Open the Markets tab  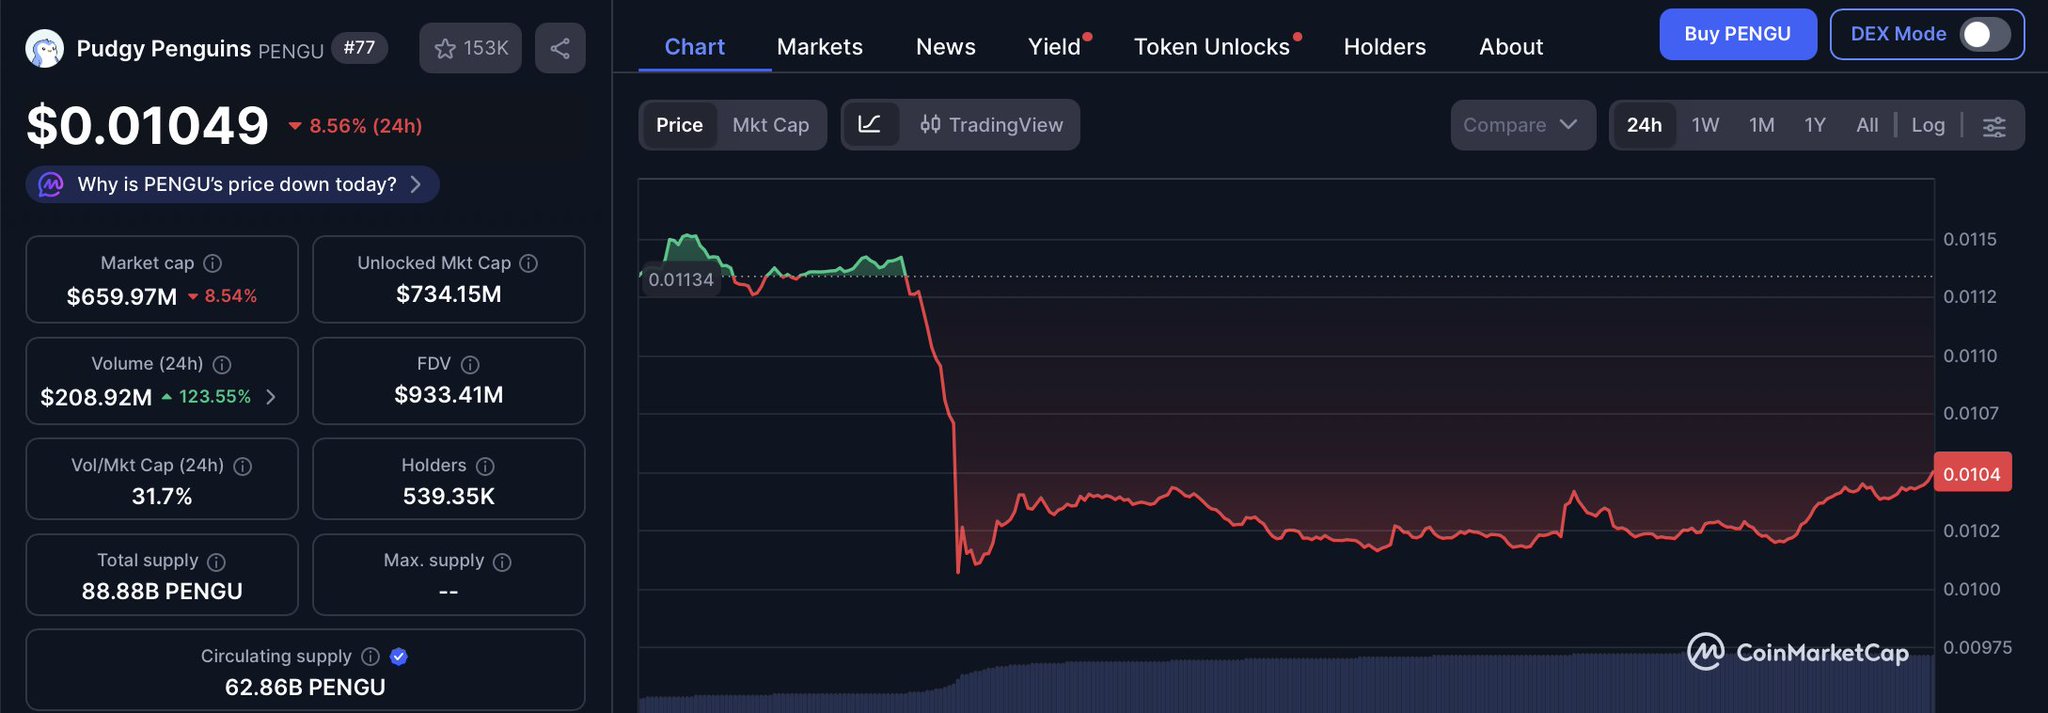[x=819, y=47]
